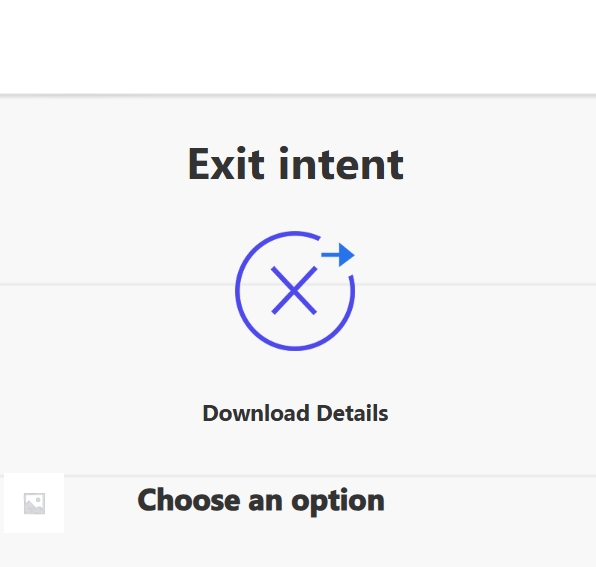Click the blank white header bar at top
Screen dimensions: 596x567
click(x=298, y=46)
